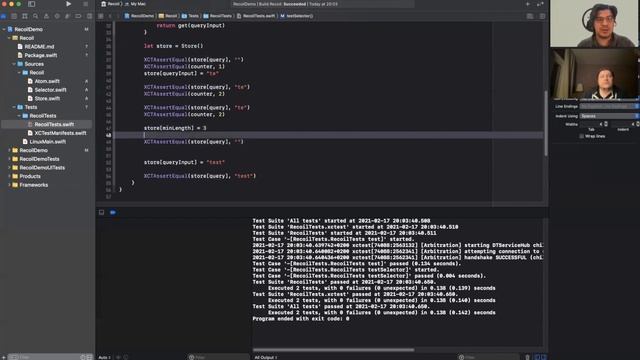Stop the running scheme
Image resolution: width=640 pixels, height=360 pixels.
coord(85,4)
